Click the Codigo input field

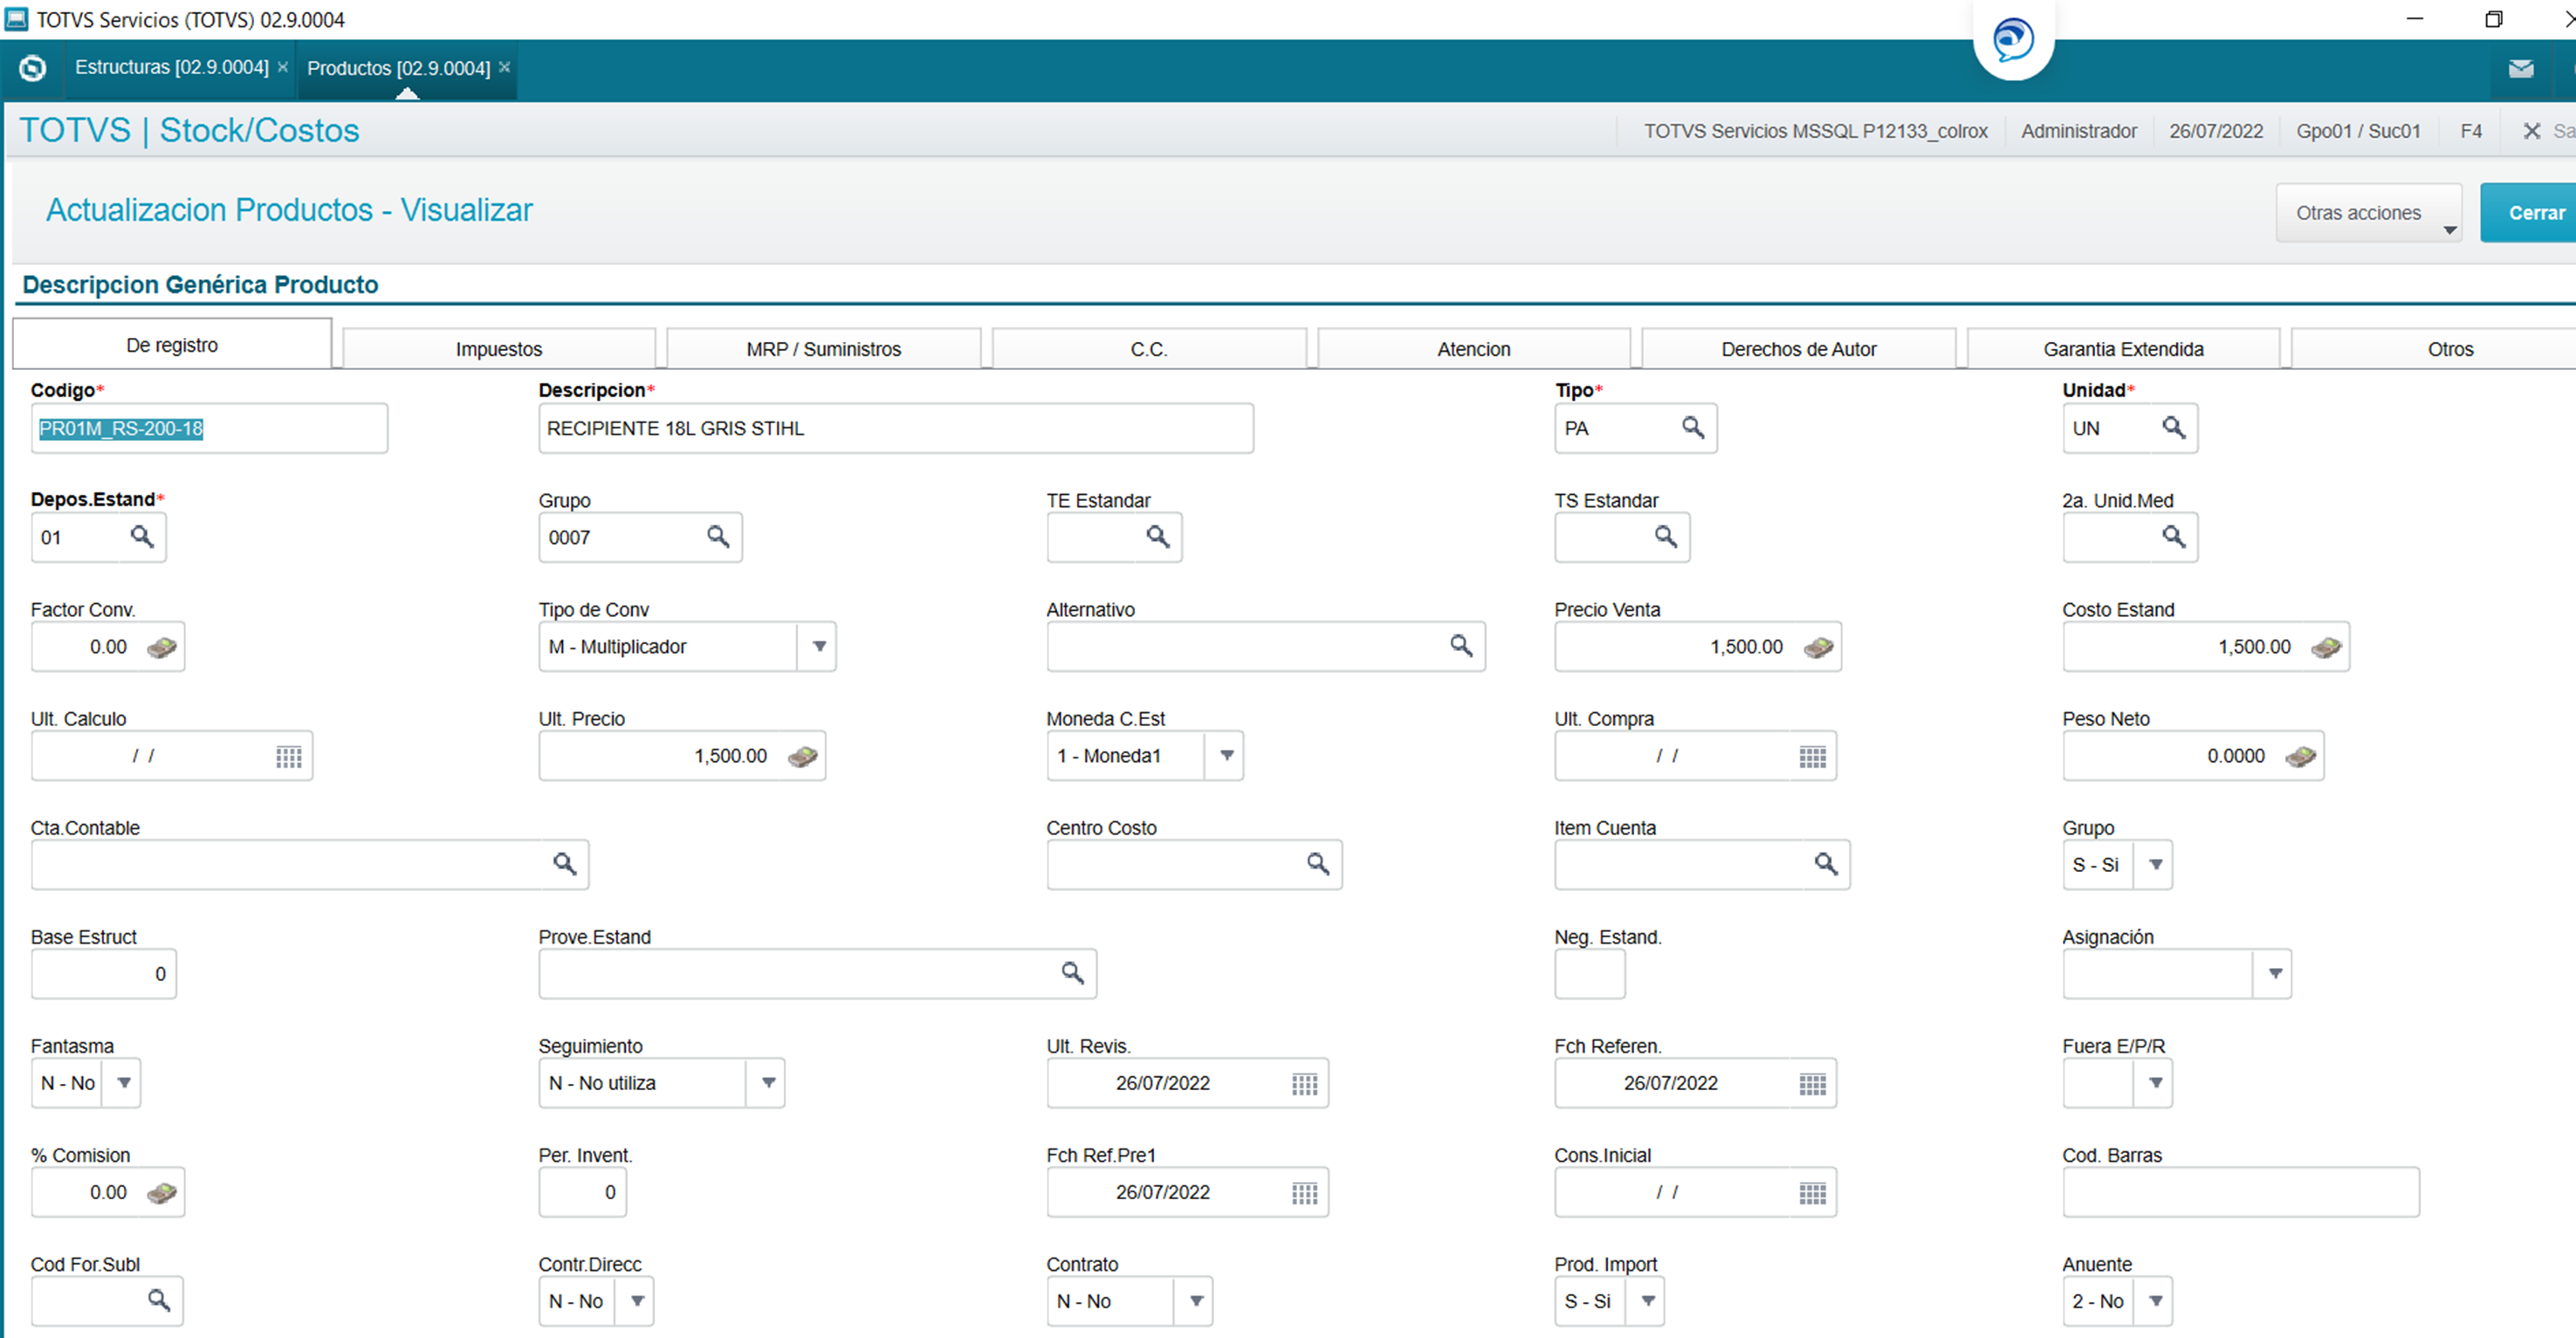tap(209, 428)
